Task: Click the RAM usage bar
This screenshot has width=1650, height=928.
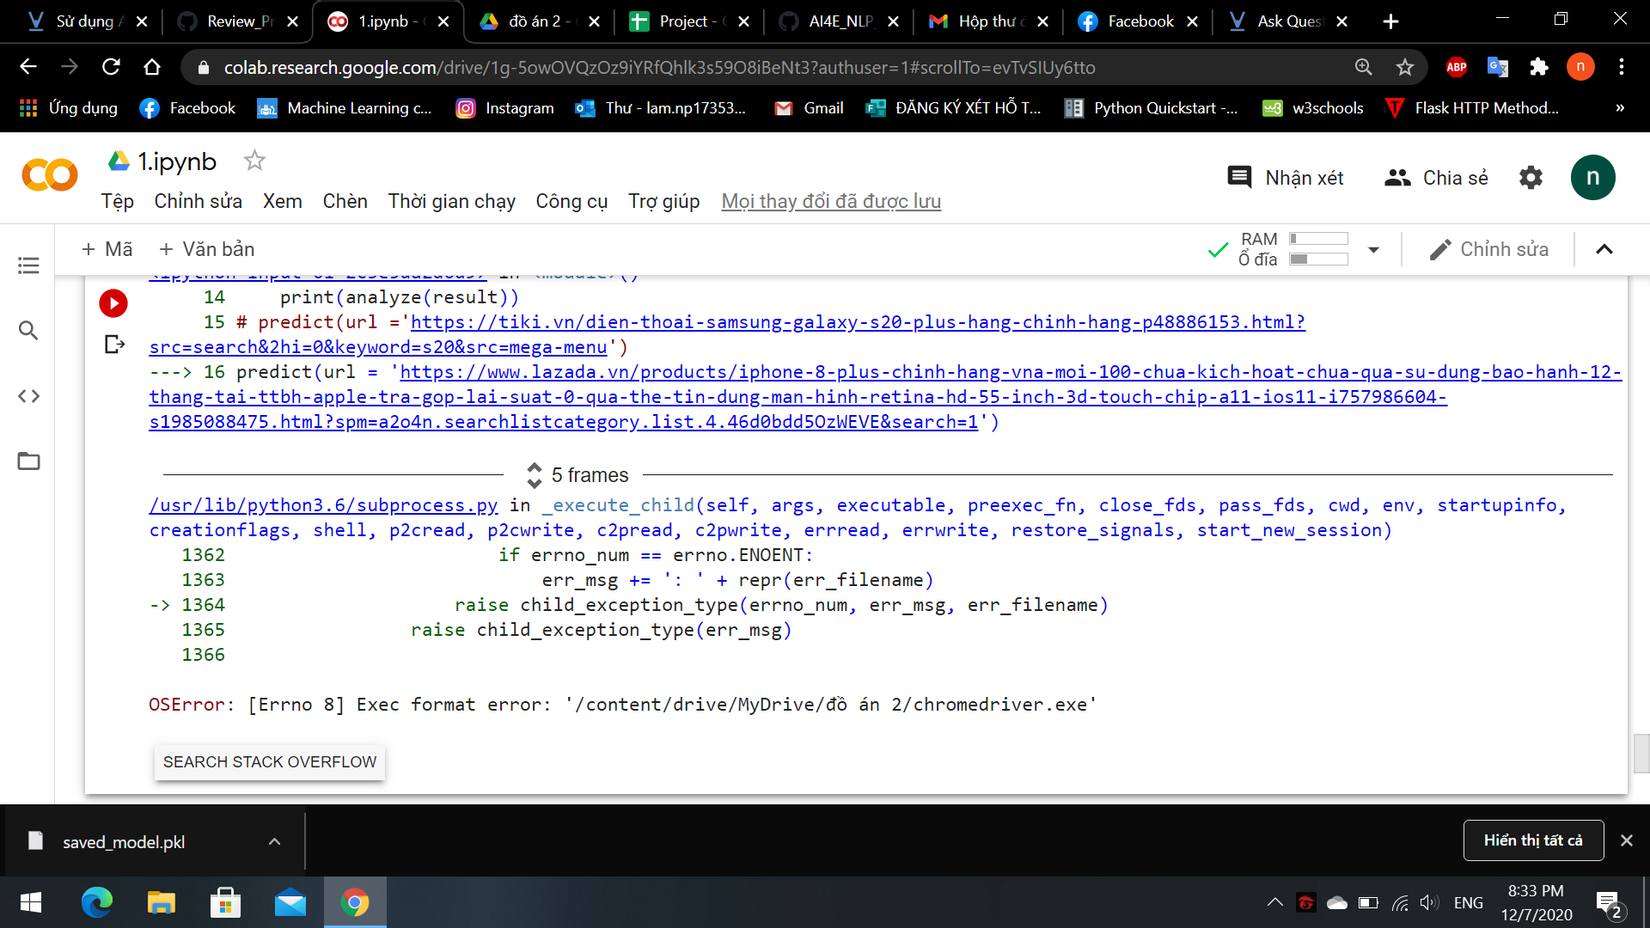Action: pos(1319,239)
